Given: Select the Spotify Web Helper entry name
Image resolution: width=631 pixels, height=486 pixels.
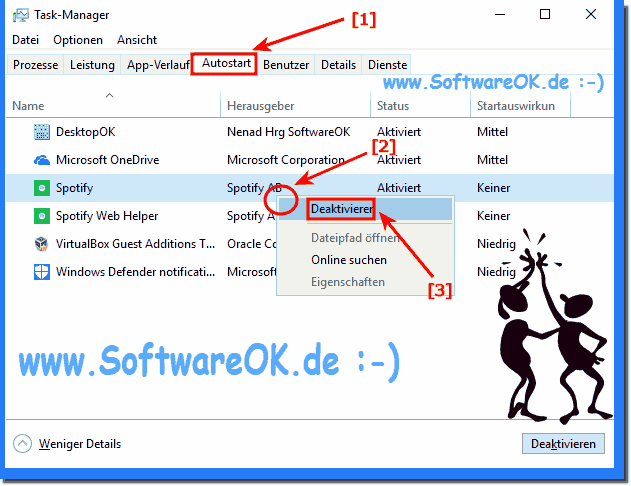Looking at the screenshot, I should point(107,216).
